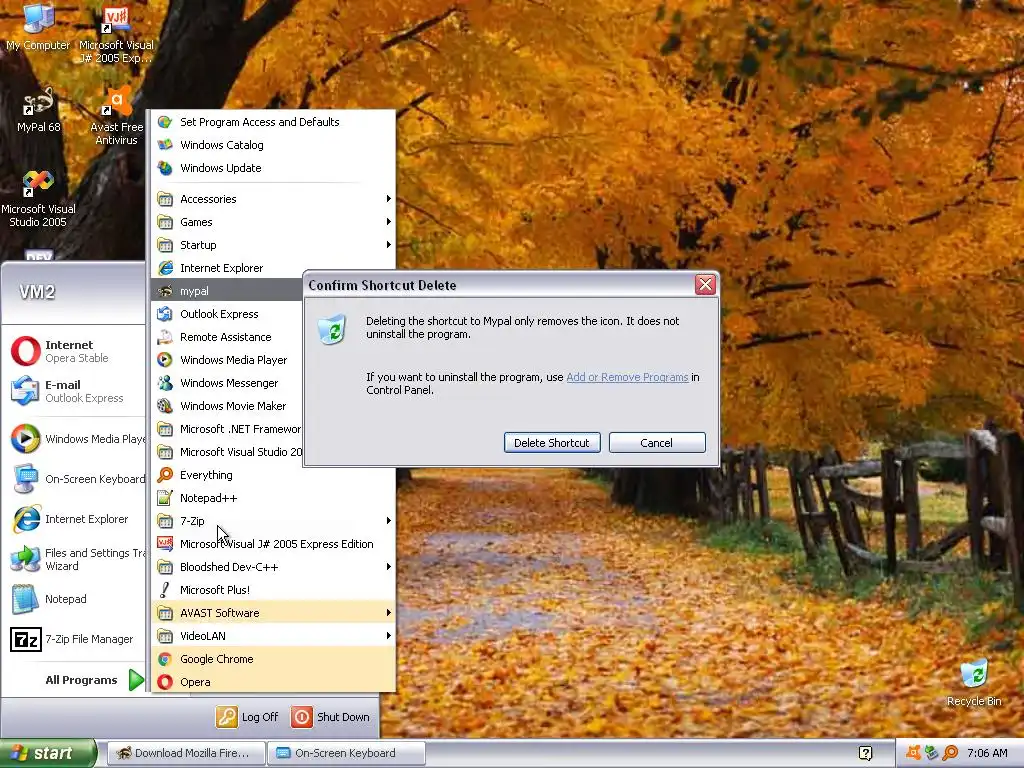
Task: Open Windows Movie Maker
Action: (227, 406)
